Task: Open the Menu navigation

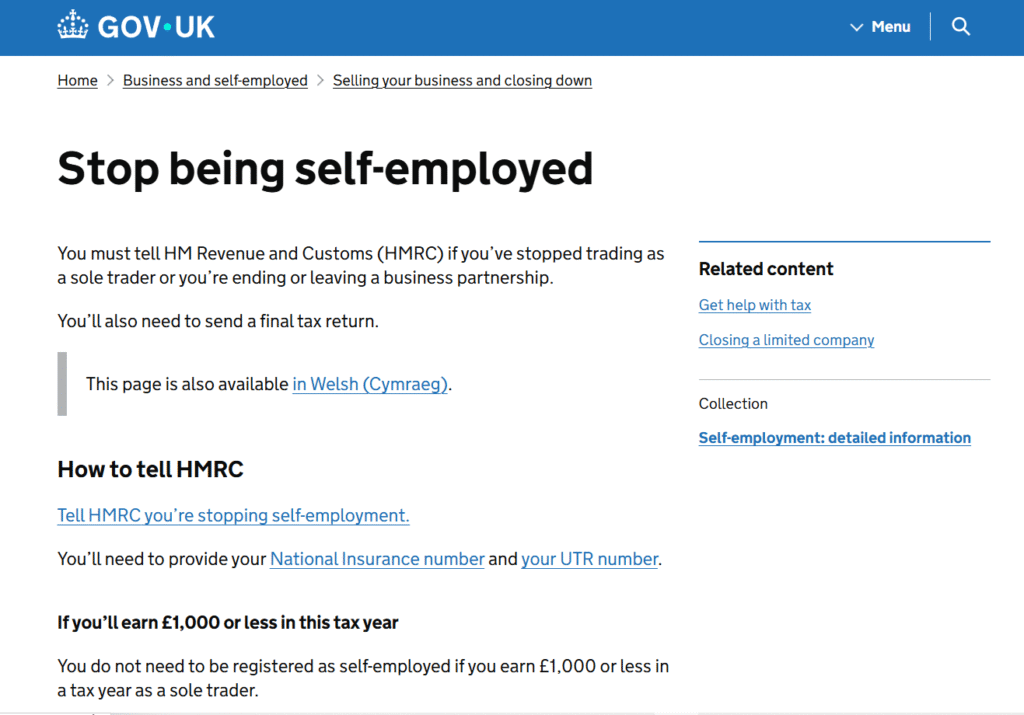Action: pyautogui.click(x=890, y=27)
